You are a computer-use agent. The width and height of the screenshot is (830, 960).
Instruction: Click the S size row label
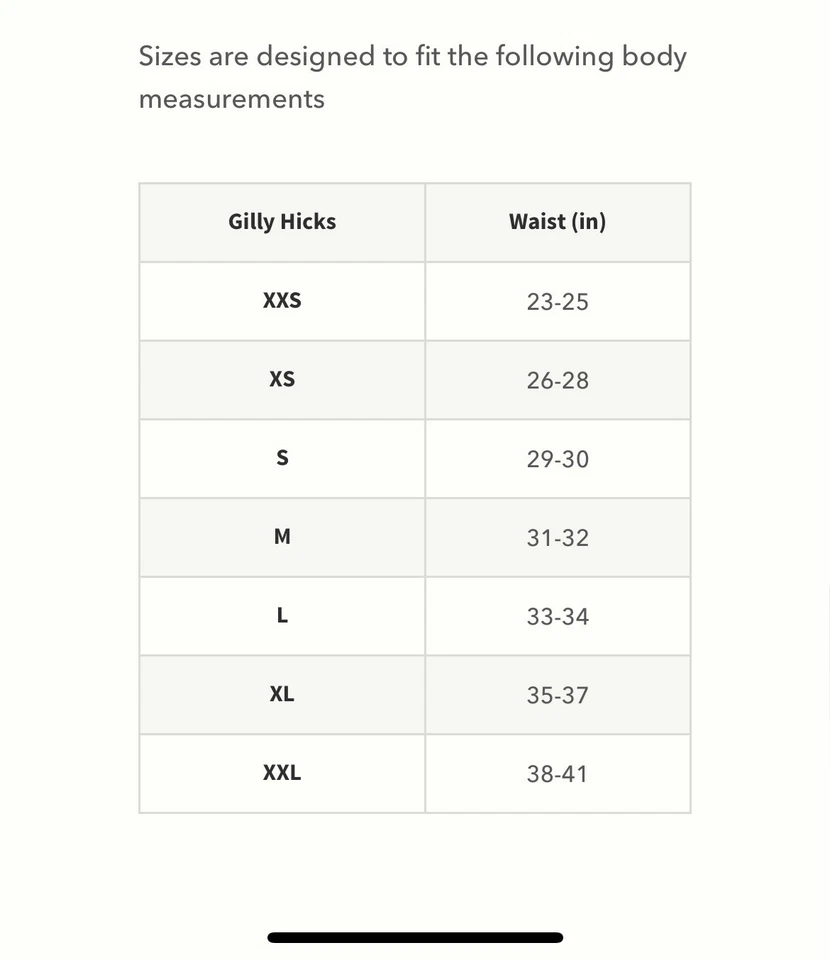coord(282,458)
